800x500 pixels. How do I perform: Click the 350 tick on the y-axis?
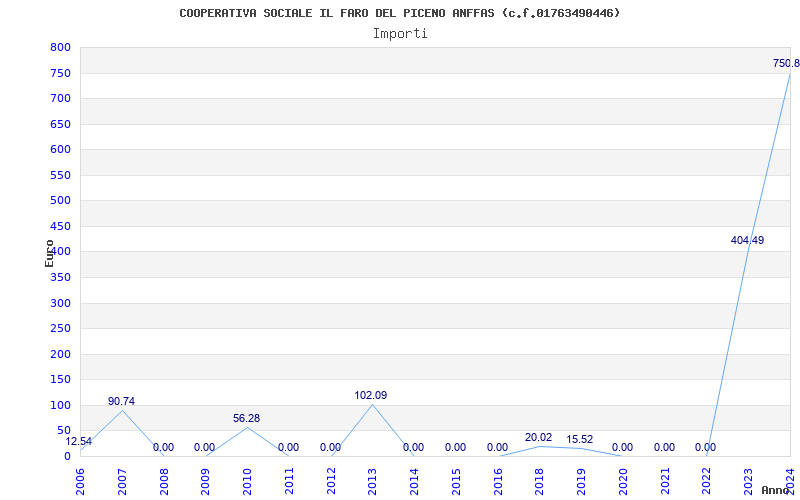(60, 278)
